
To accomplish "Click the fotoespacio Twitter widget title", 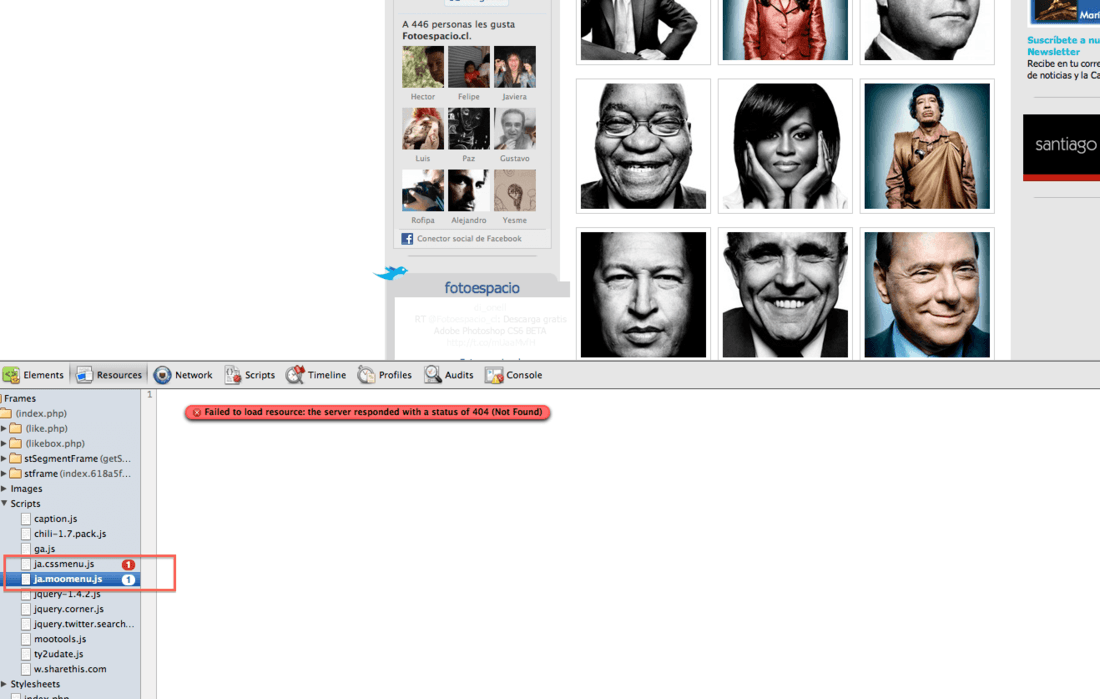I will coord(482,288).
